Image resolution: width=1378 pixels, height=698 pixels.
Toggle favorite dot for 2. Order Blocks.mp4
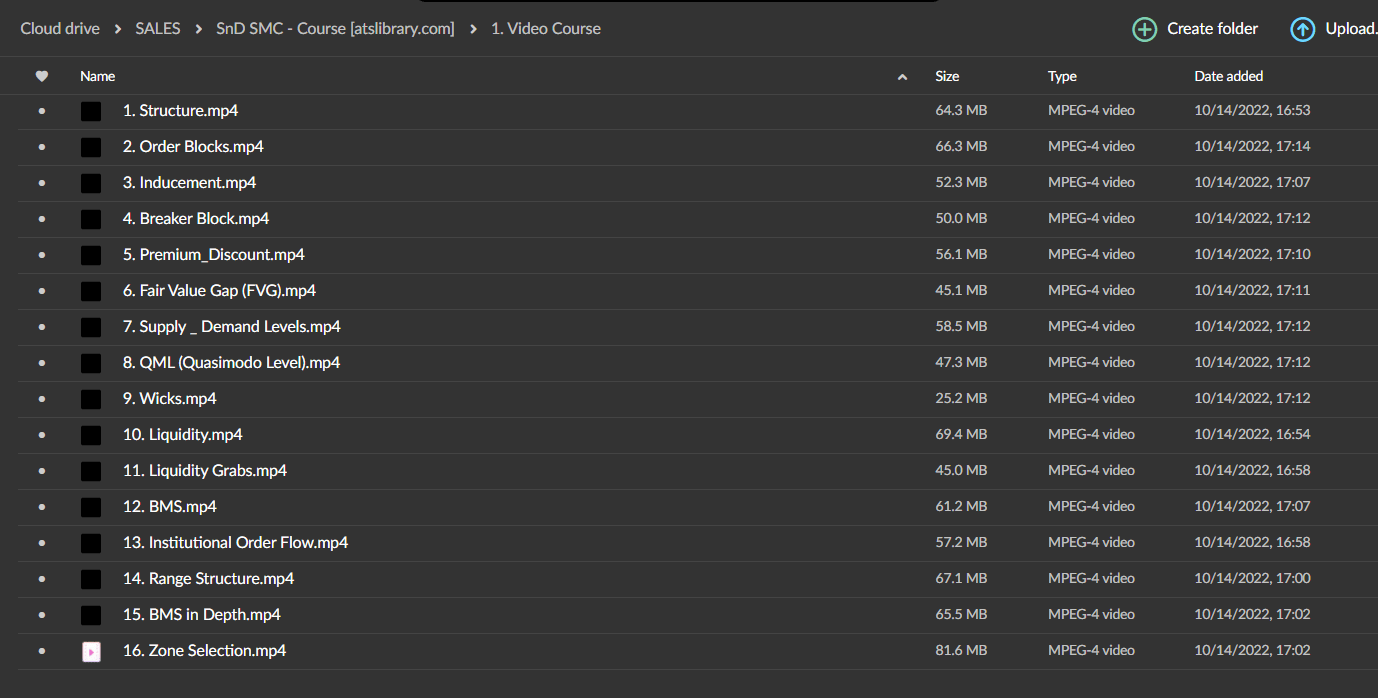tap(41, 147)
